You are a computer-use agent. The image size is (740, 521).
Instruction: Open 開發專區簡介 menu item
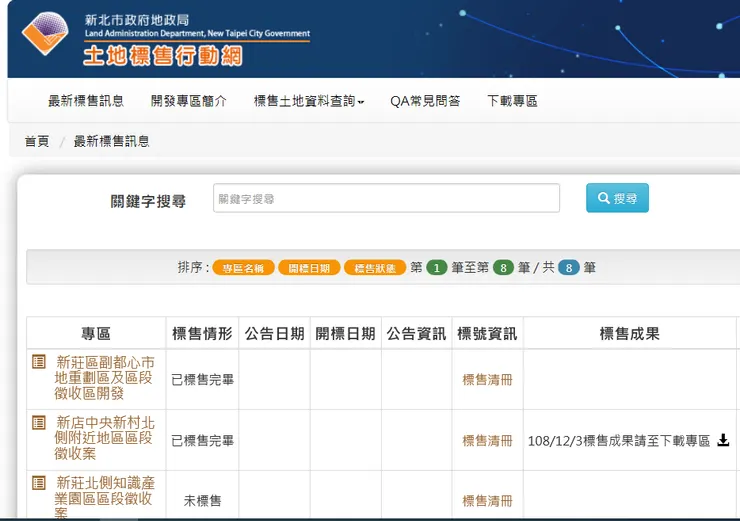(x=189, y=101)
